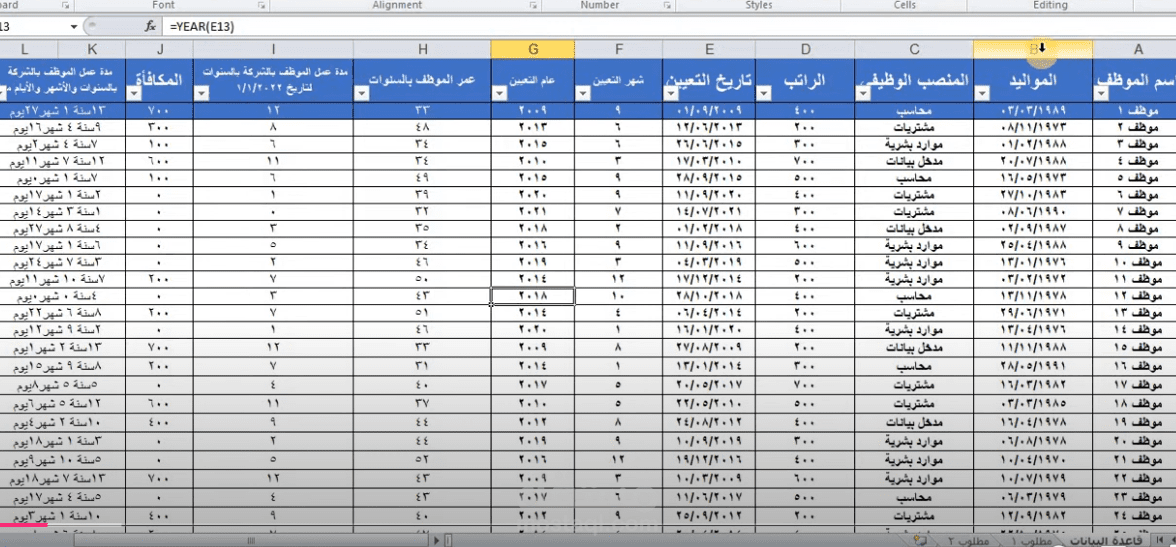Expand the Name Box dropdown arrow

(x=74, y=26)
